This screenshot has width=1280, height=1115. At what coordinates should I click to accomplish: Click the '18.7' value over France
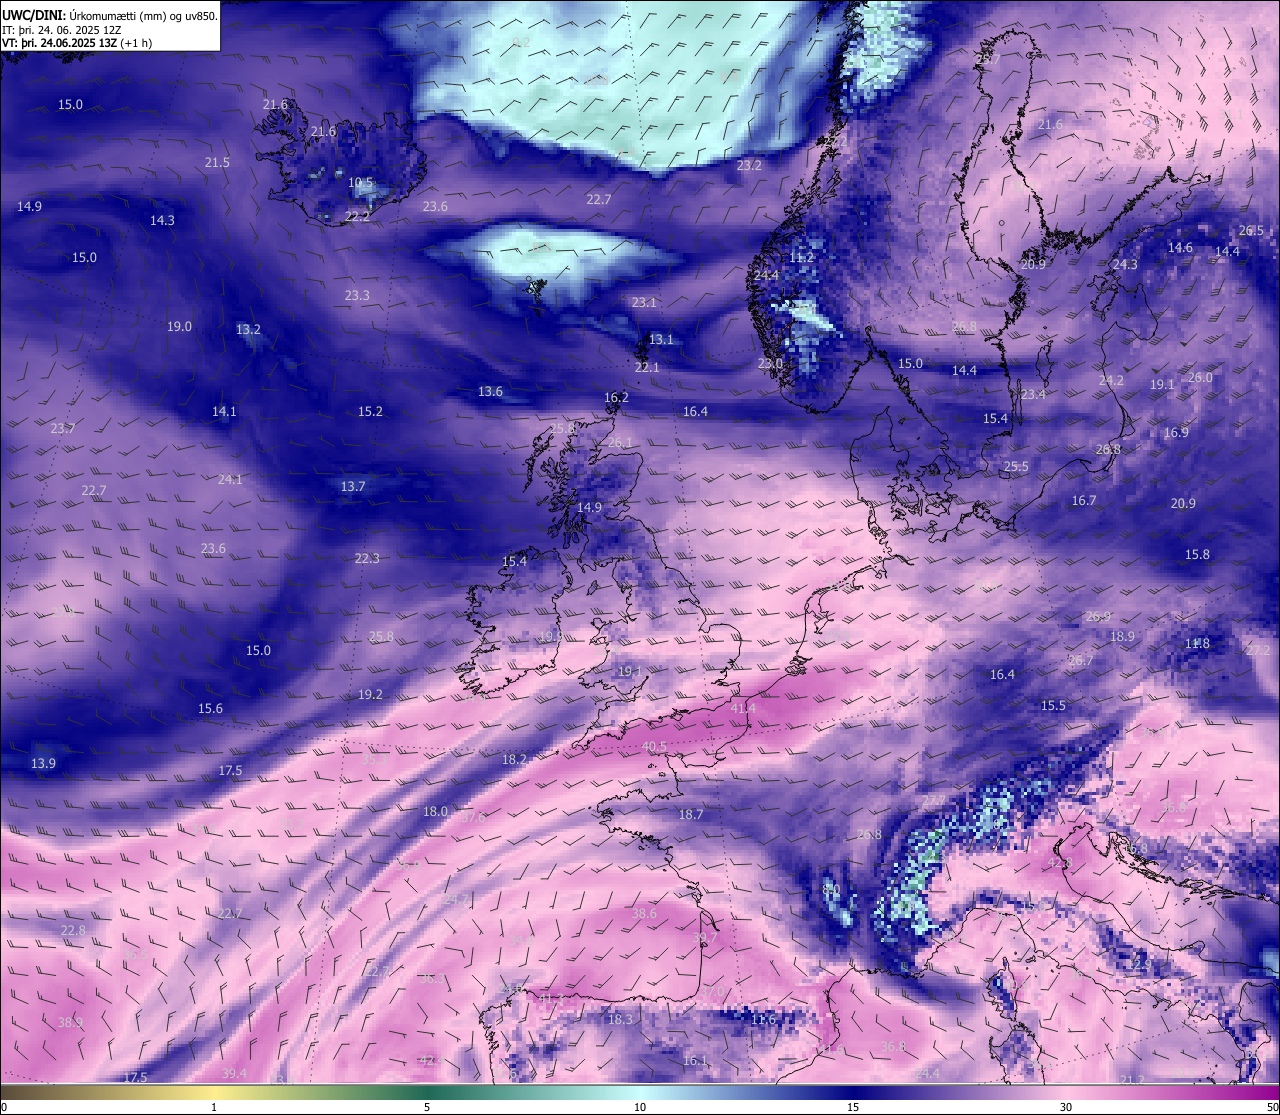[691, 814]
